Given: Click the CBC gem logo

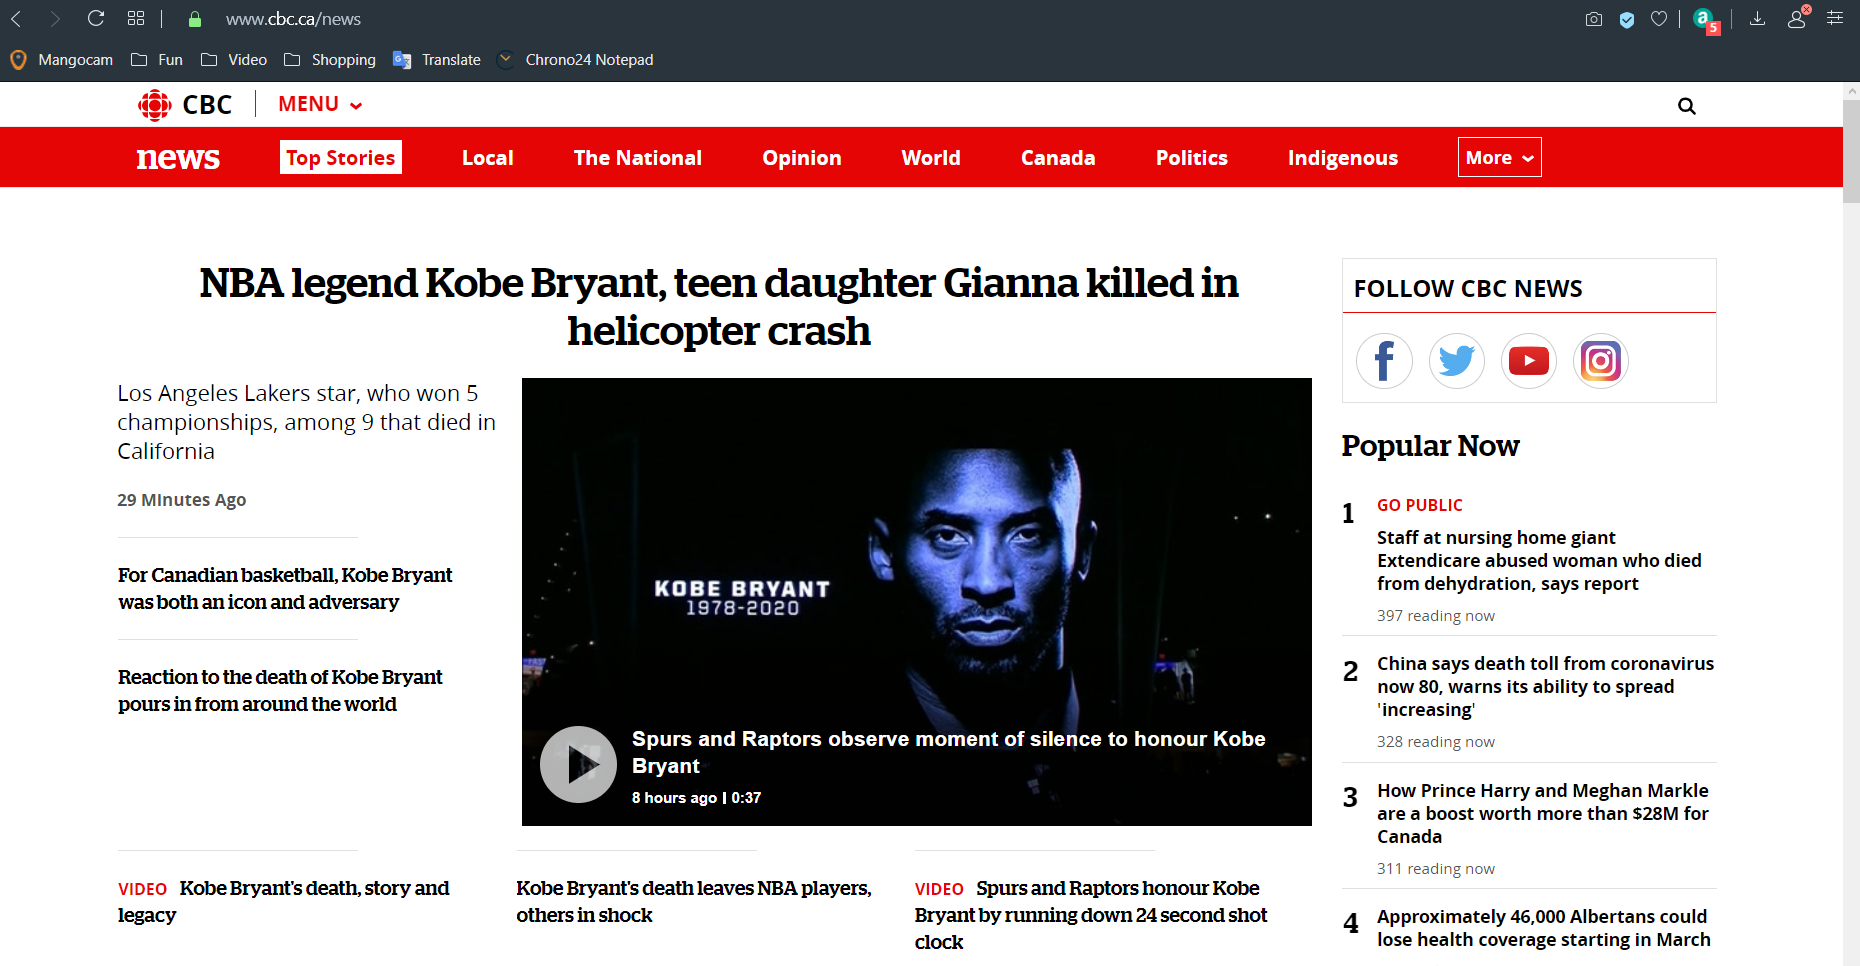Looking at the screenshot, I should click(x=155, y=105).
